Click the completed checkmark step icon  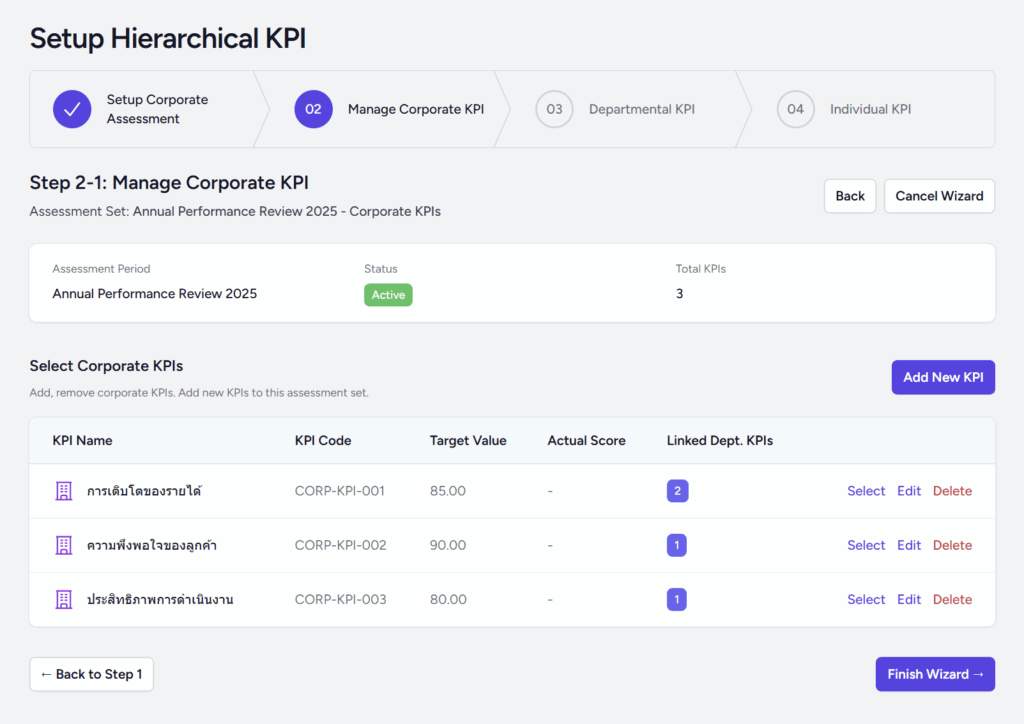tap(72, 109)
